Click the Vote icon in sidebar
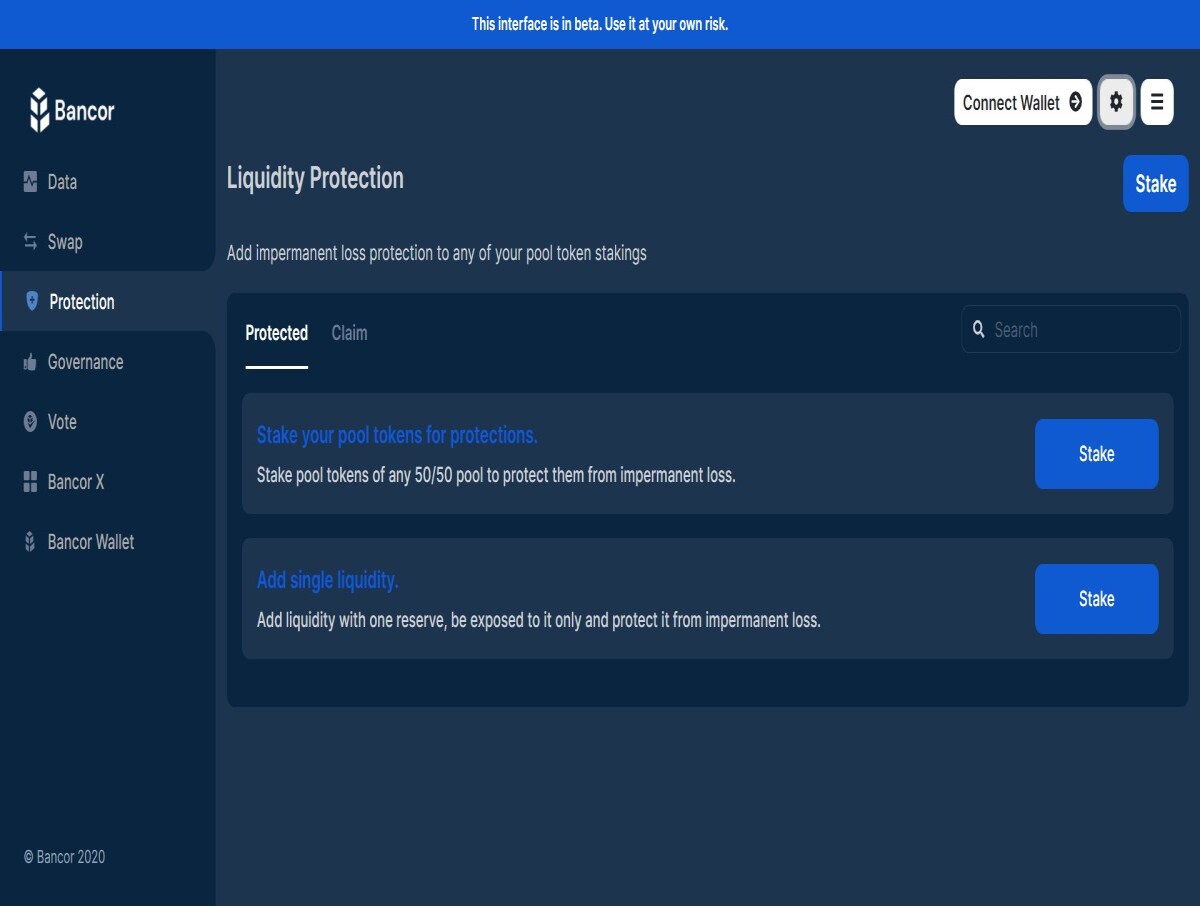 pos(30,422)
